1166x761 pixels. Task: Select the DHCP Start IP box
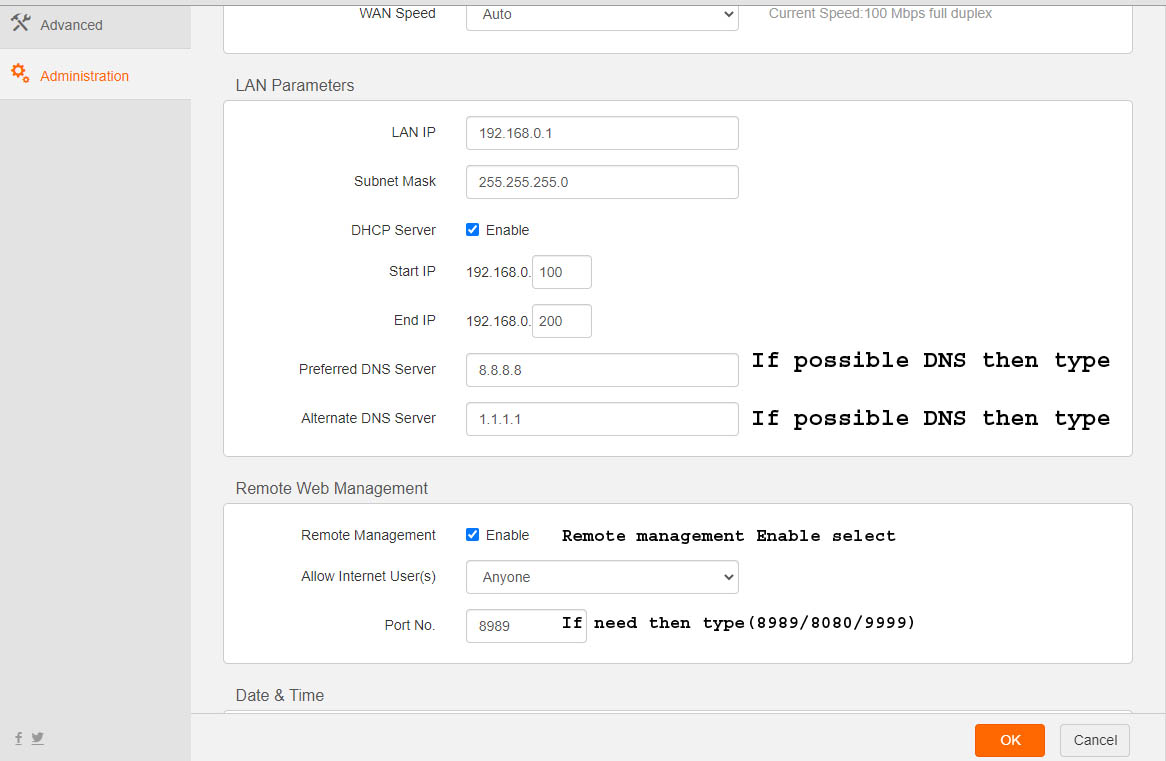click(x=562, y=272)
